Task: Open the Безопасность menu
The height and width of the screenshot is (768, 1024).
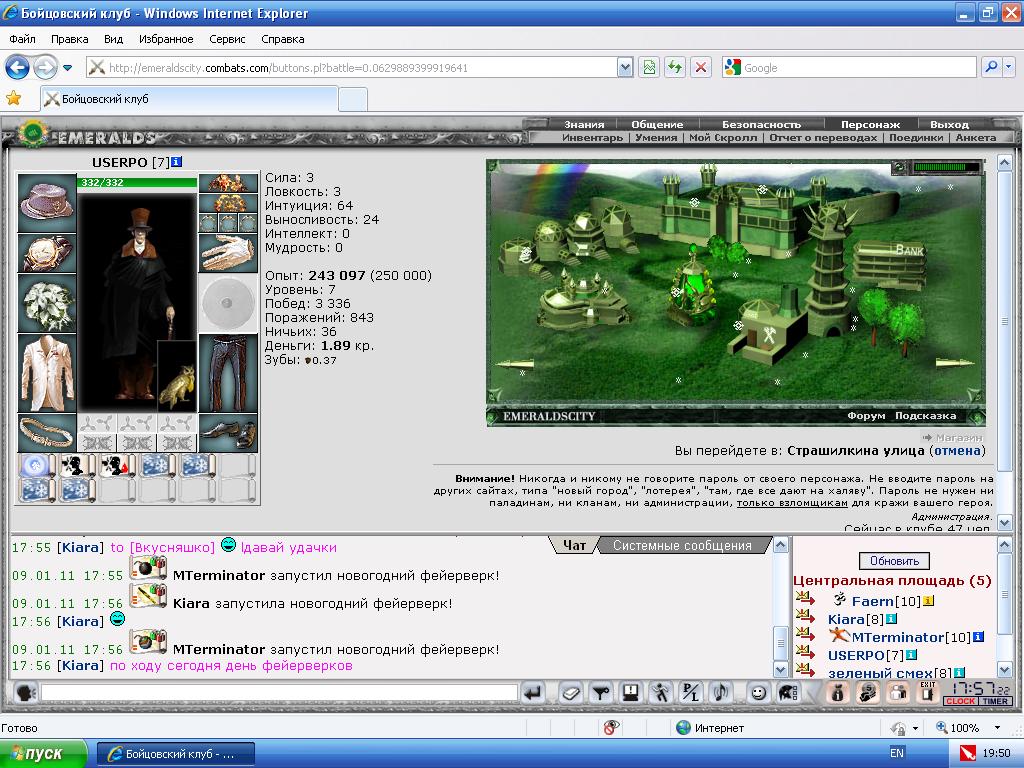Action: point(761,124)
